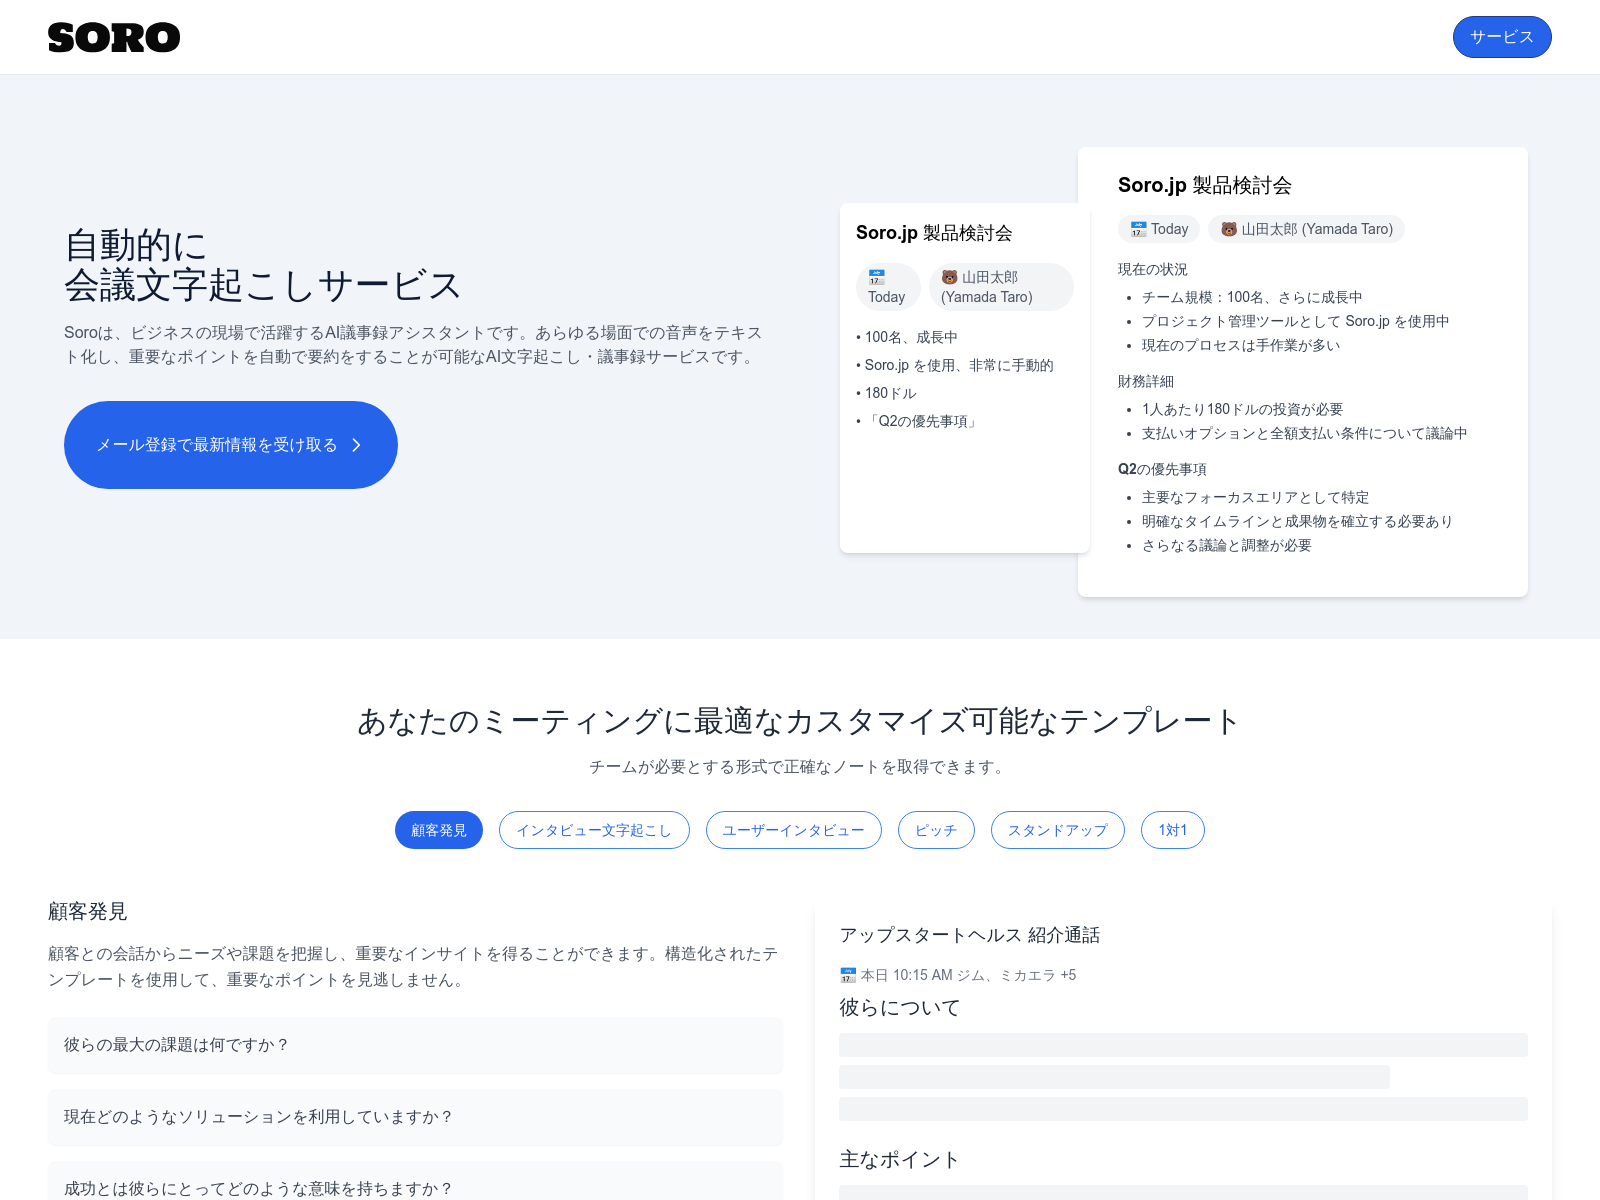Click the arrow icon inside the blue signup button
This screenshot has height=1200, width=1600.
pyautogui.click(x=357, y=445)
